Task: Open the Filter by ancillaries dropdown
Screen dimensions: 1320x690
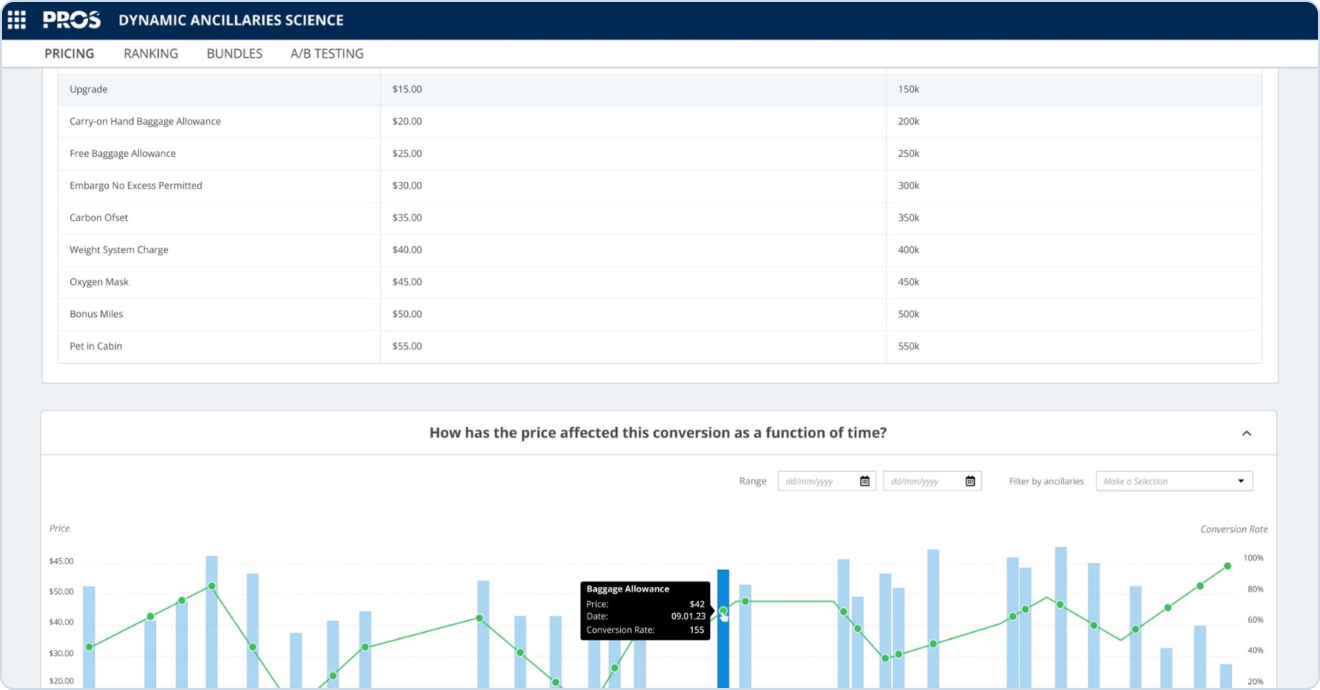Action: (1174, 481)
